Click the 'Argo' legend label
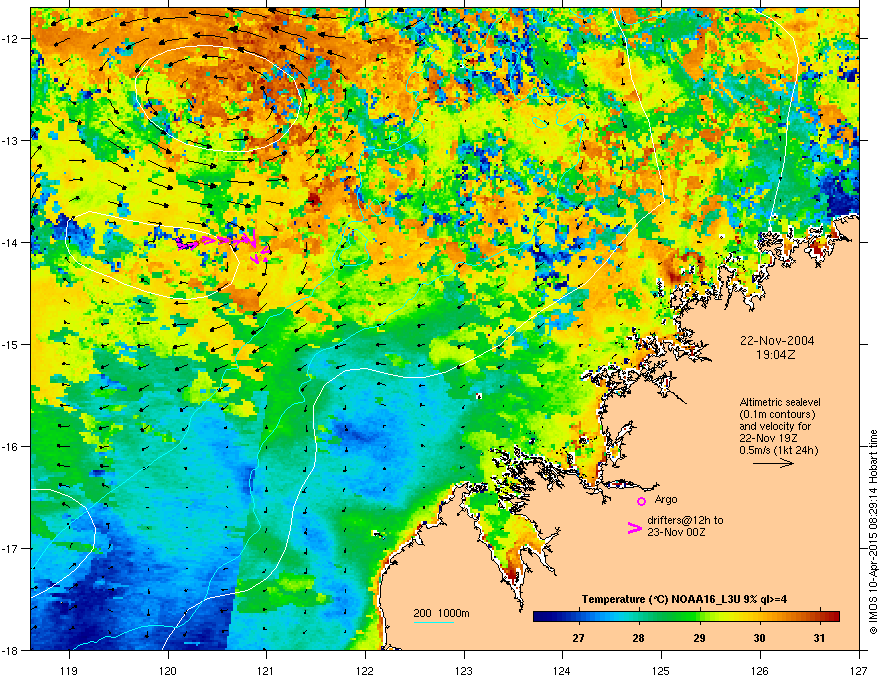The height and width of the screenshot is (680, 880). click(x=666, y=500)
